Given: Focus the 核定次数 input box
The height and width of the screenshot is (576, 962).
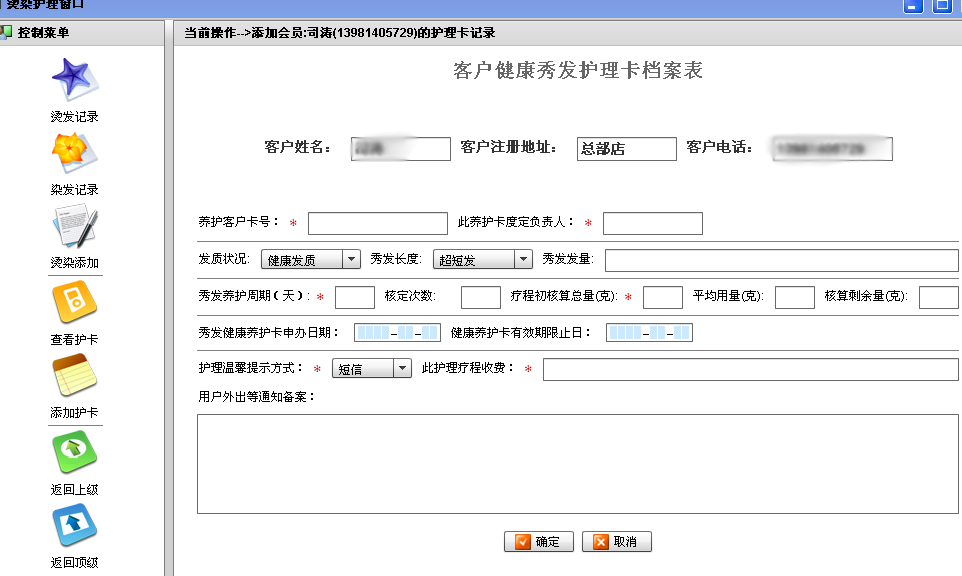Looking at the screenshot, I should [x=481, y=297].
